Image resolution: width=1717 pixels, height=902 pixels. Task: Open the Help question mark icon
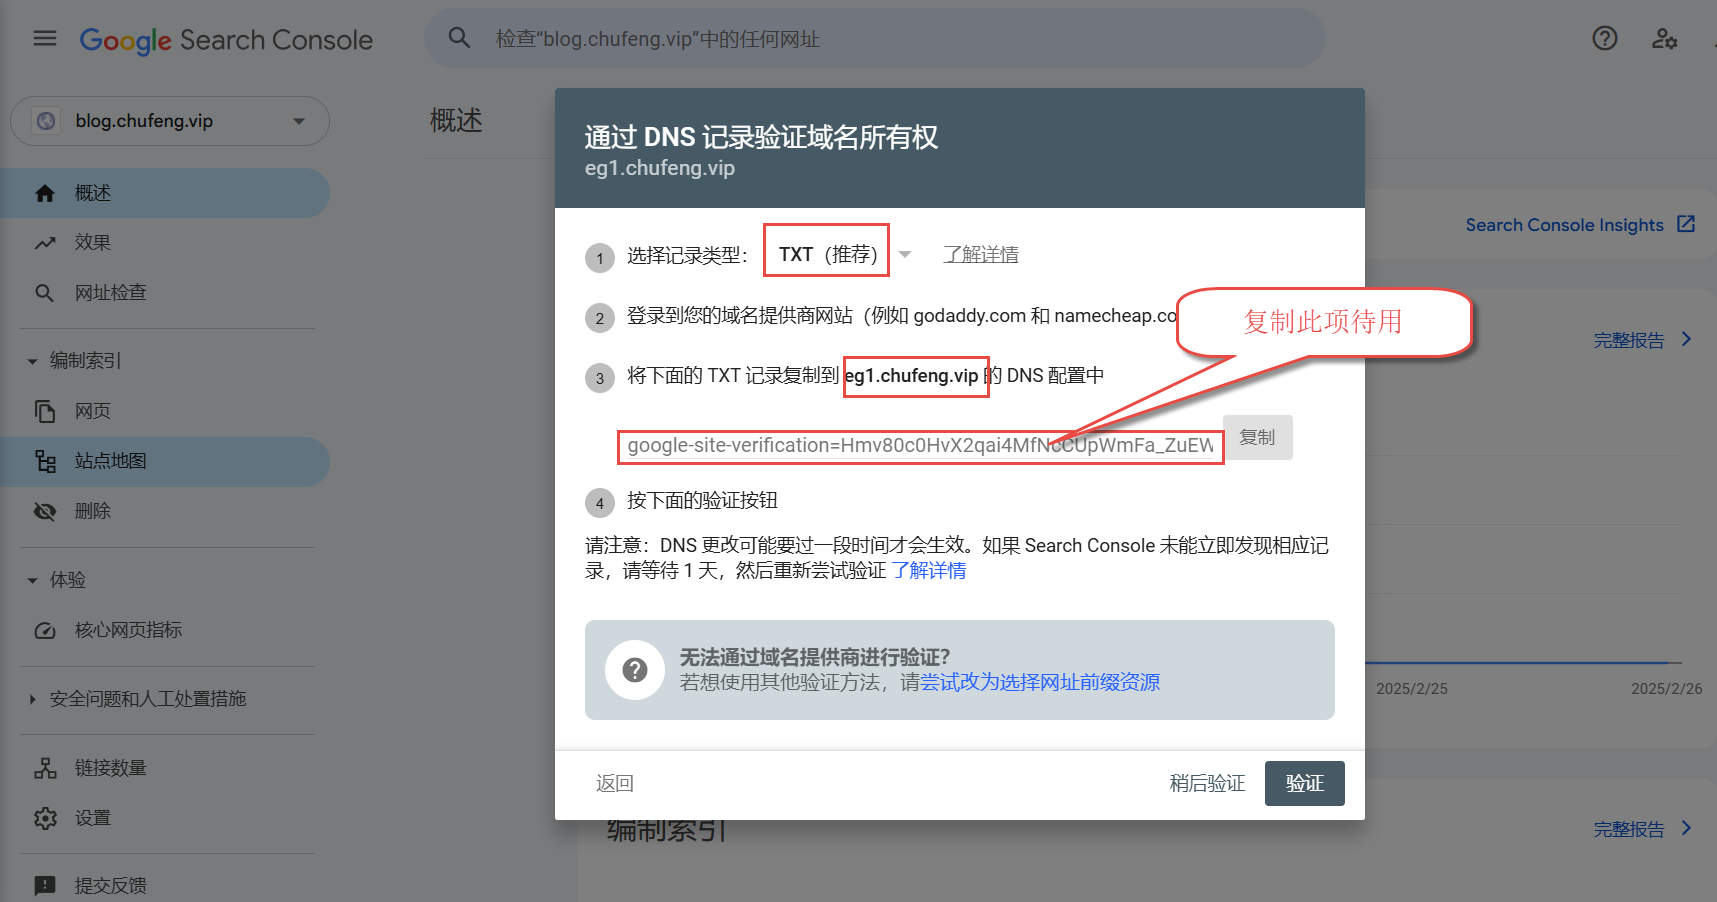tap(1605, 38)
